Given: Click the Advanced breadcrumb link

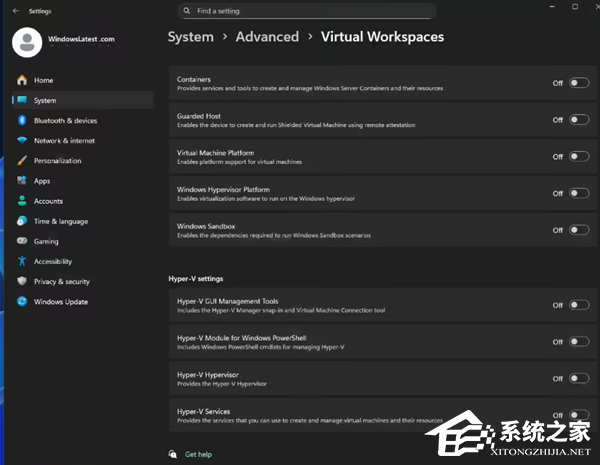Looking at the screenshot, I should [267, 37].
